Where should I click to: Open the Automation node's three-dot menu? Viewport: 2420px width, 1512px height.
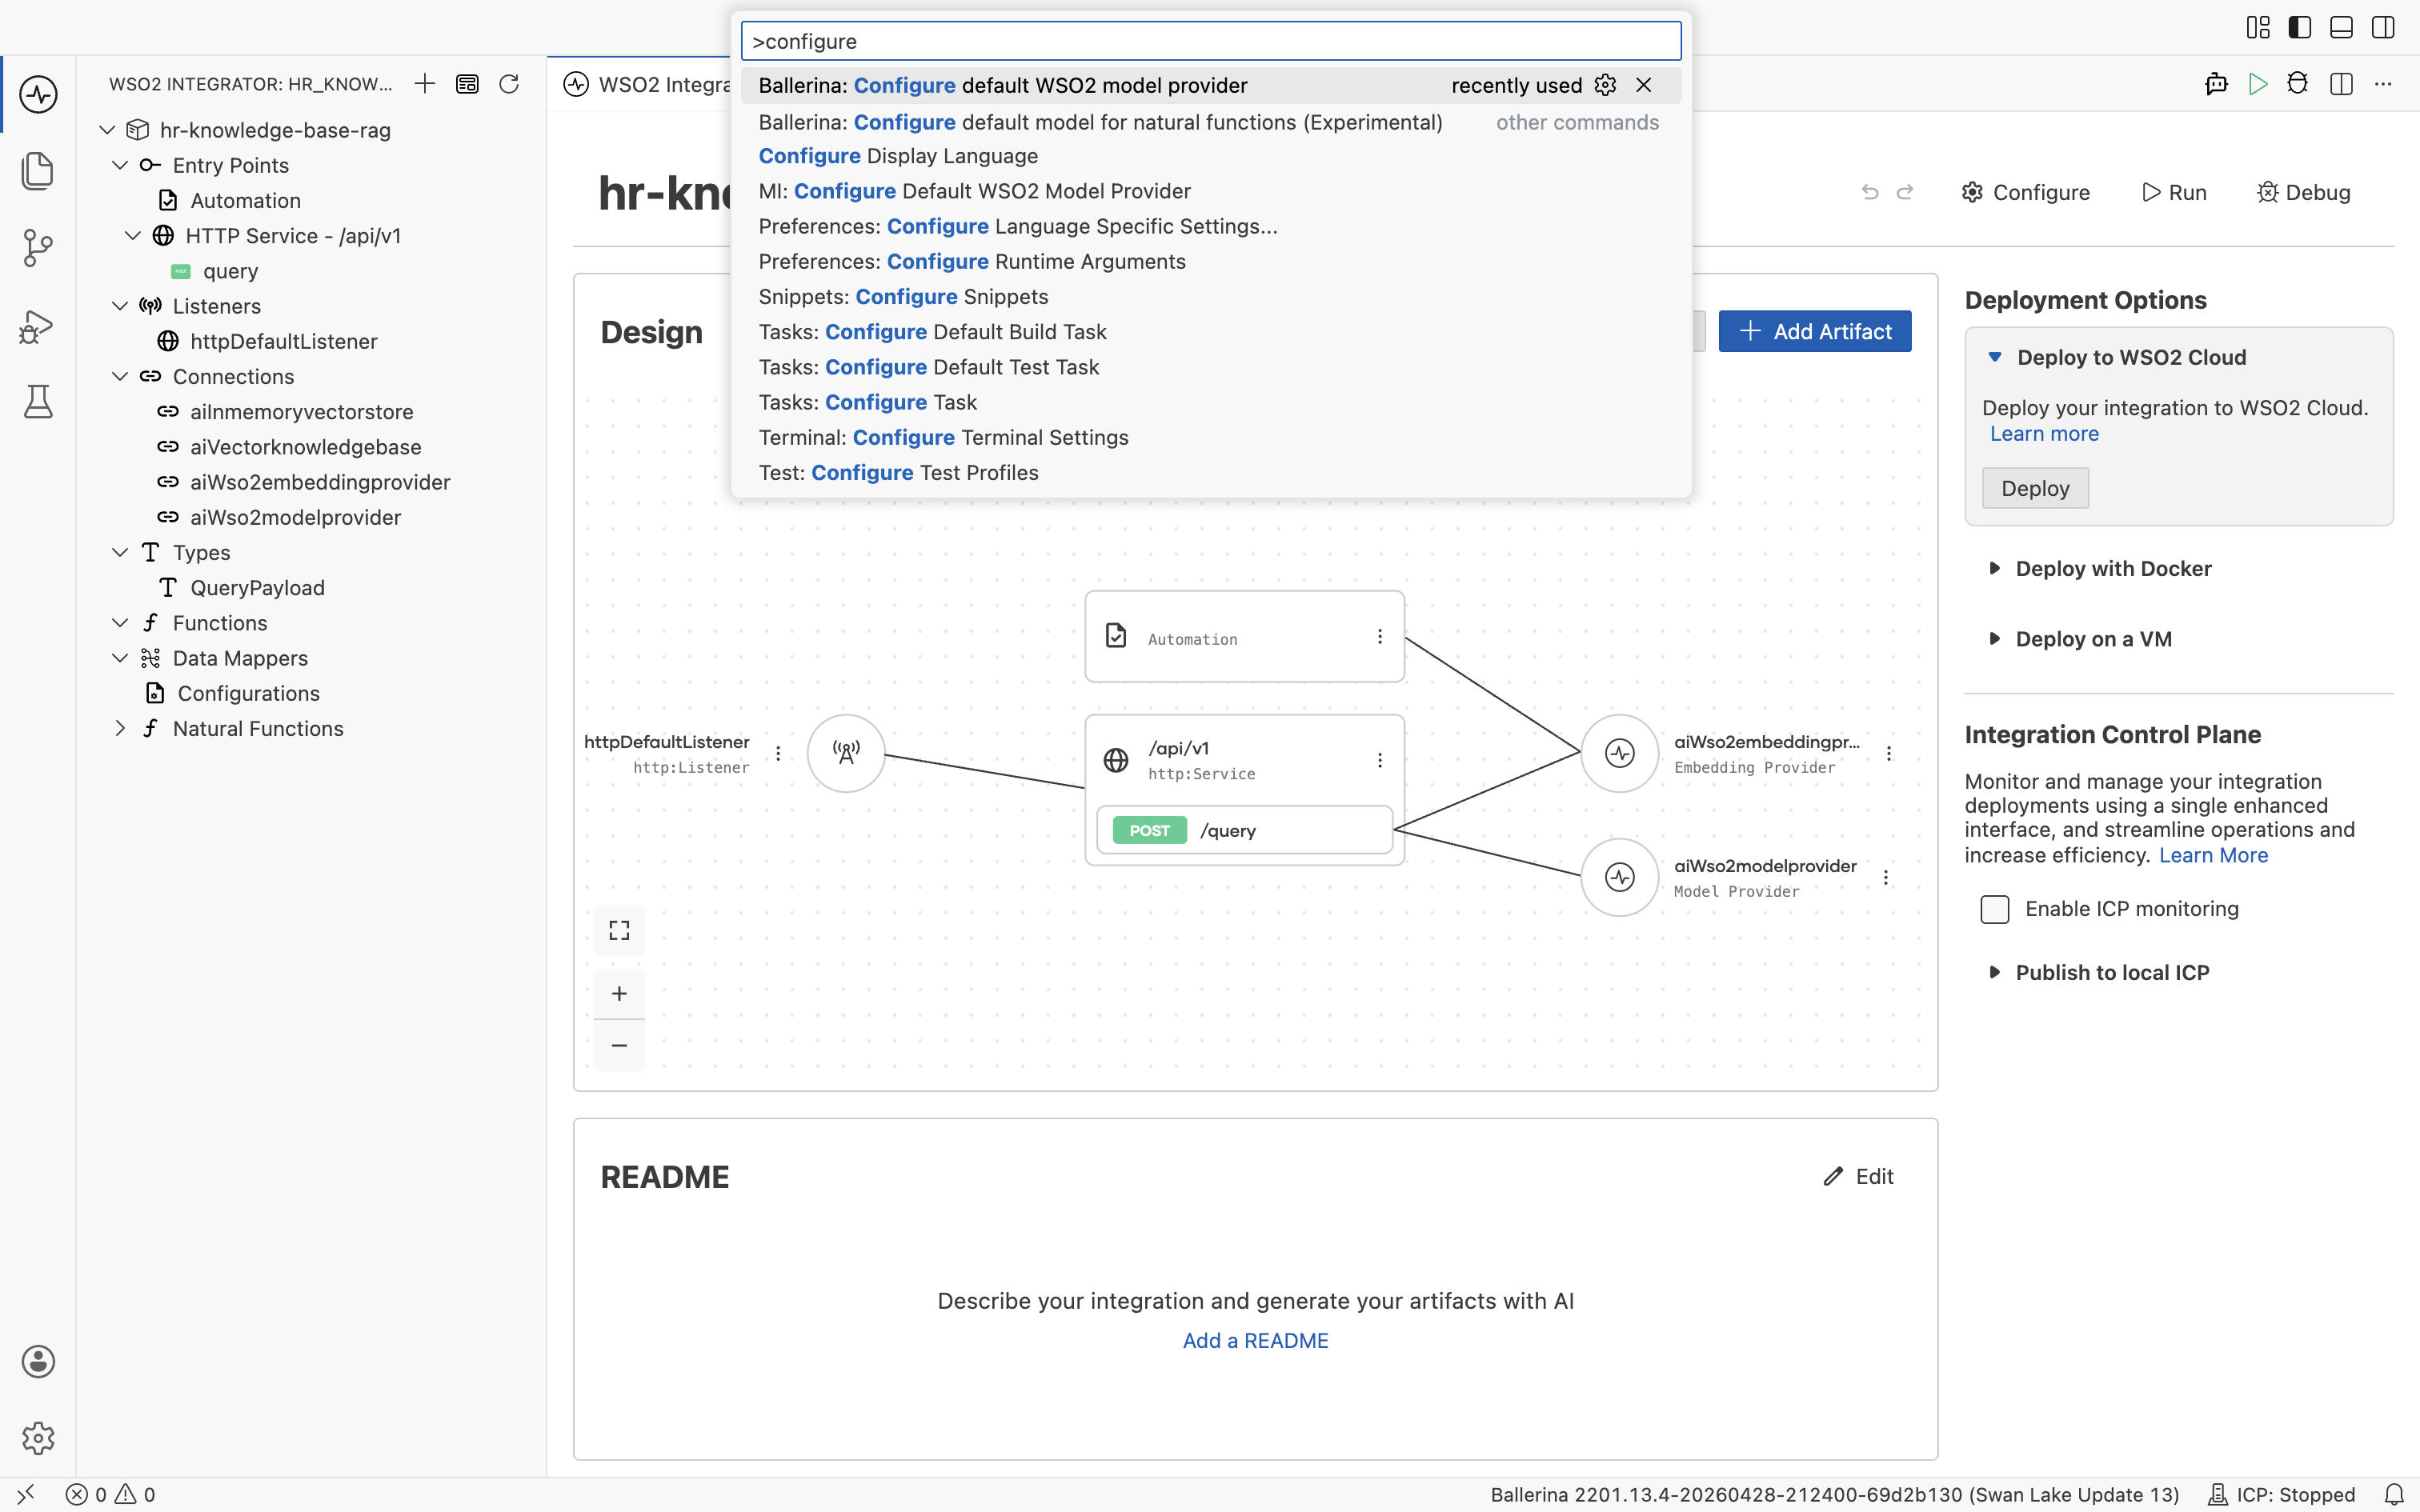(x=1380, y=637)
